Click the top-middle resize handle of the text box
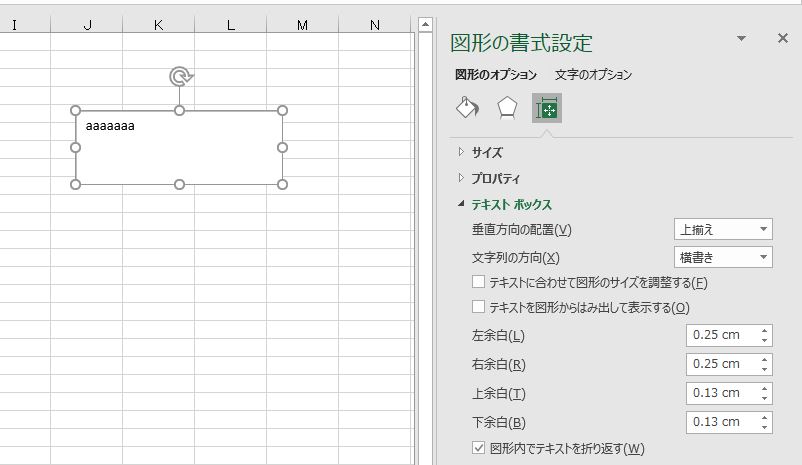802x465 pixels. 179,110
